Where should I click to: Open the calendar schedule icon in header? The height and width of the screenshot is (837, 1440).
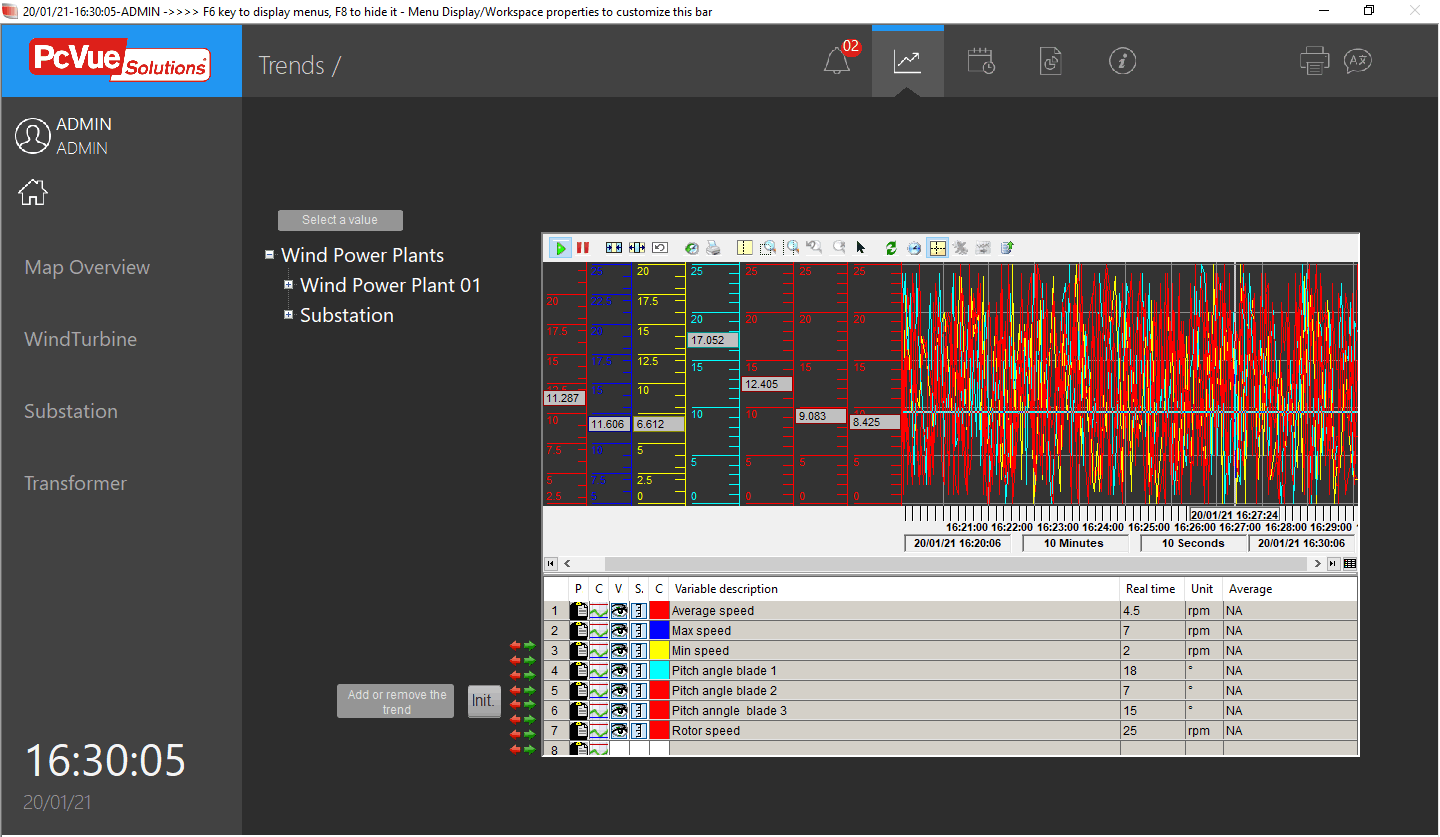coord(981,62)
